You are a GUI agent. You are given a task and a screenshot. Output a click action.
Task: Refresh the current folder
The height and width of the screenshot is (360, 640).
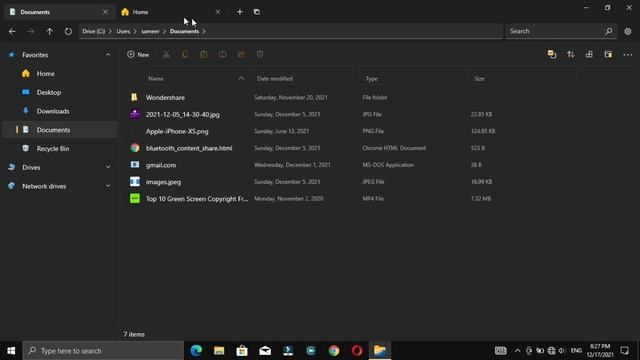68,31
